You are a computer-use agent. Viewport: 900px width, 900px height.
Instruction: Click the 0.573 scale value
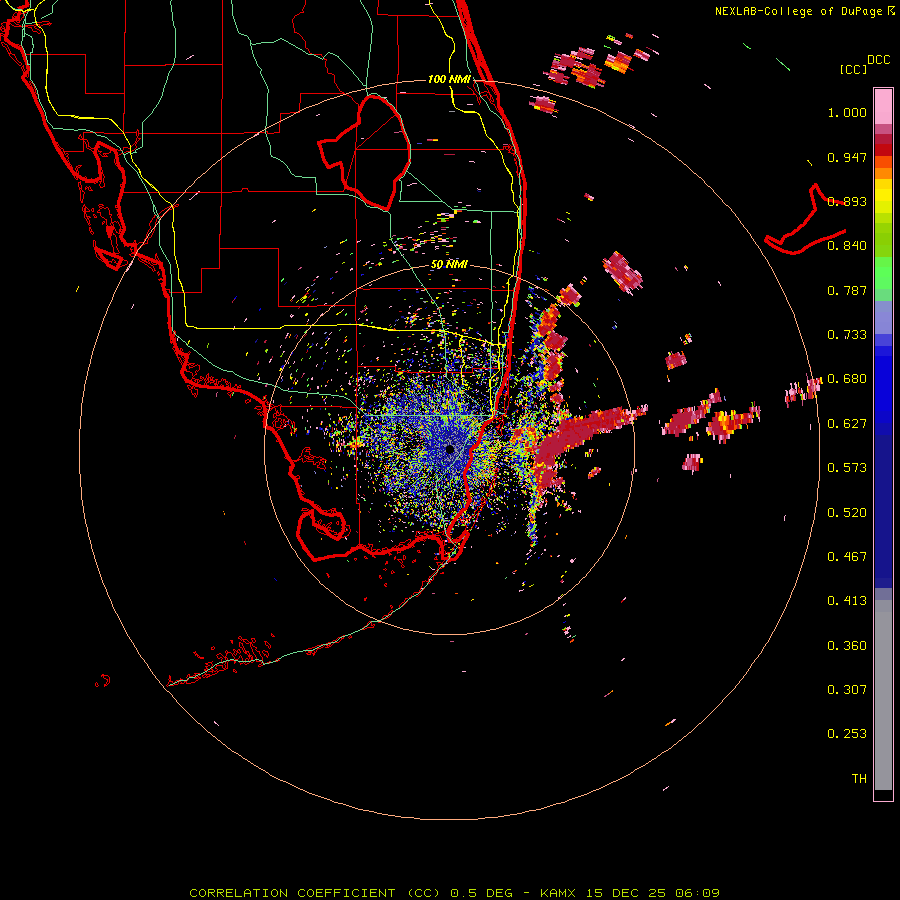tap(847, 468)
